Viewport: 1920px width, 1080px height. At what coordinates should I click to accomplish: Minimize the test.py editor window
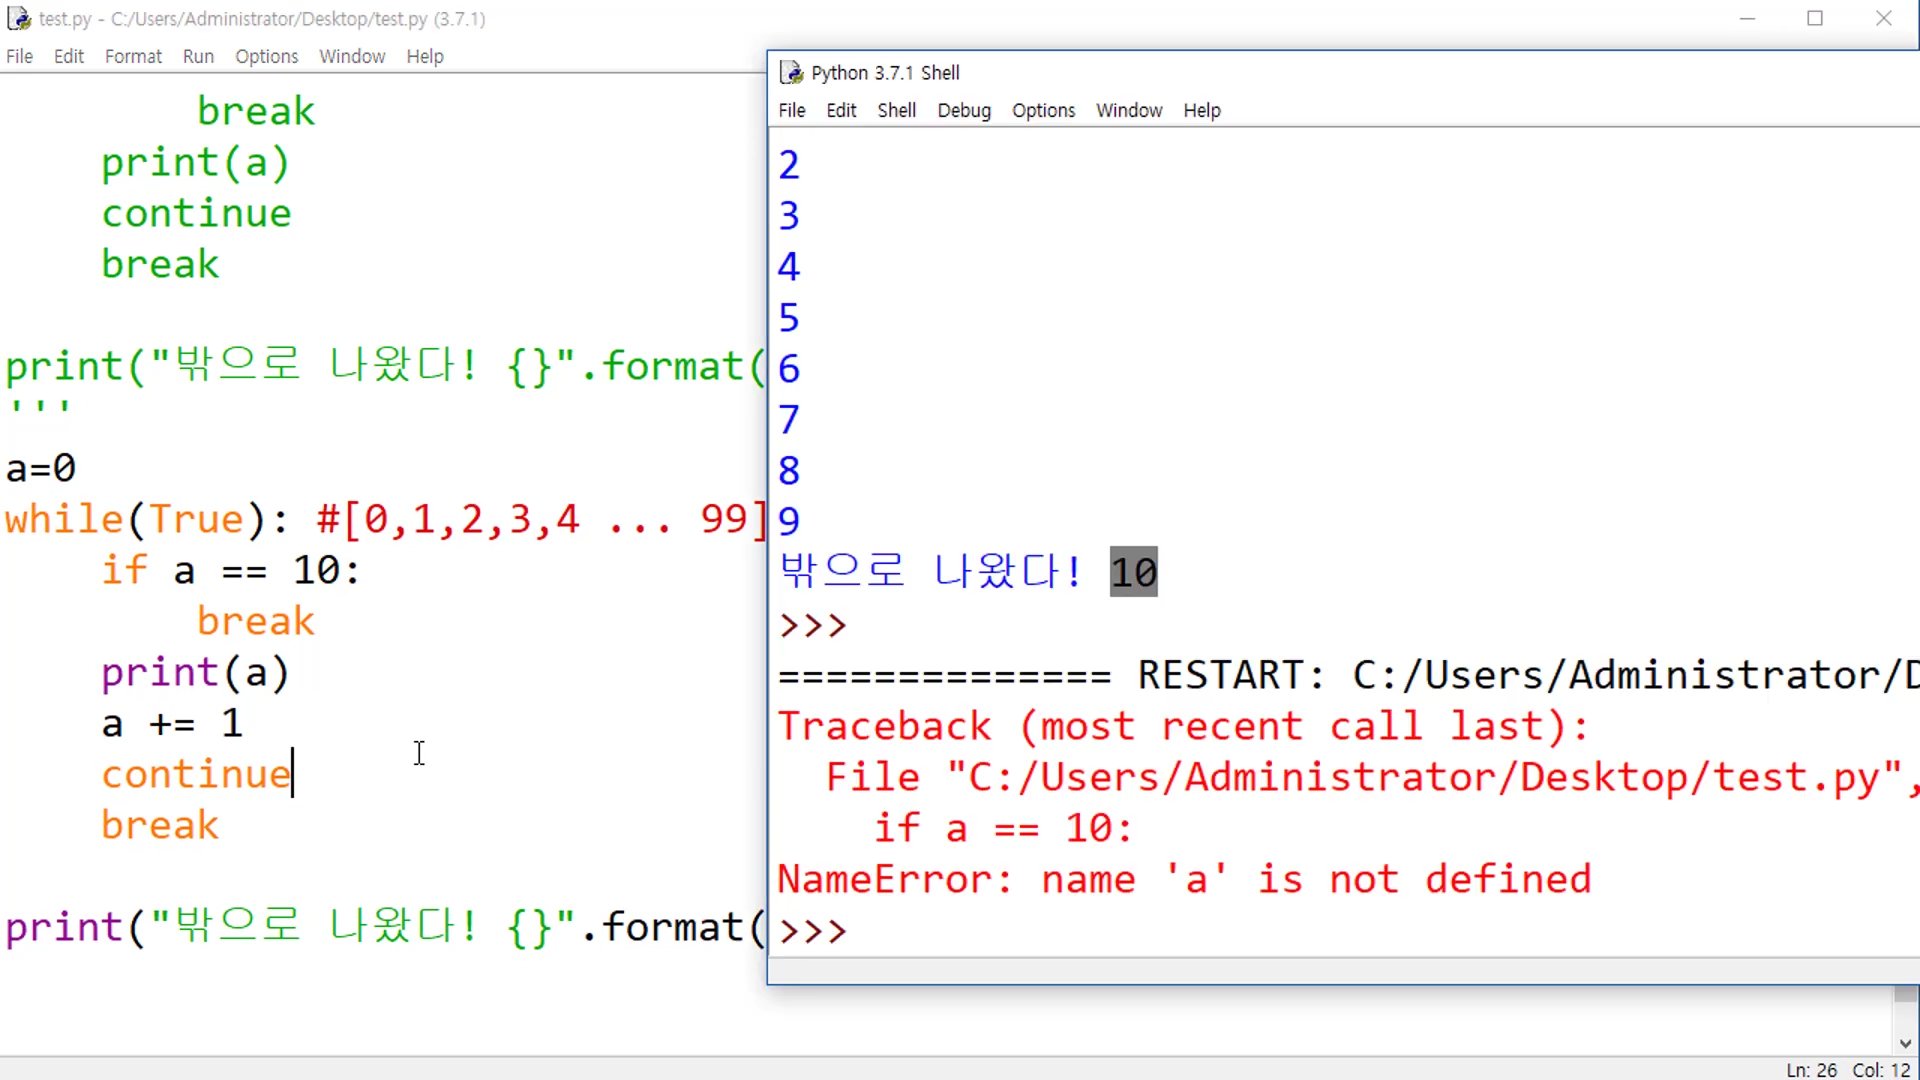click(x=1747, y=18)
